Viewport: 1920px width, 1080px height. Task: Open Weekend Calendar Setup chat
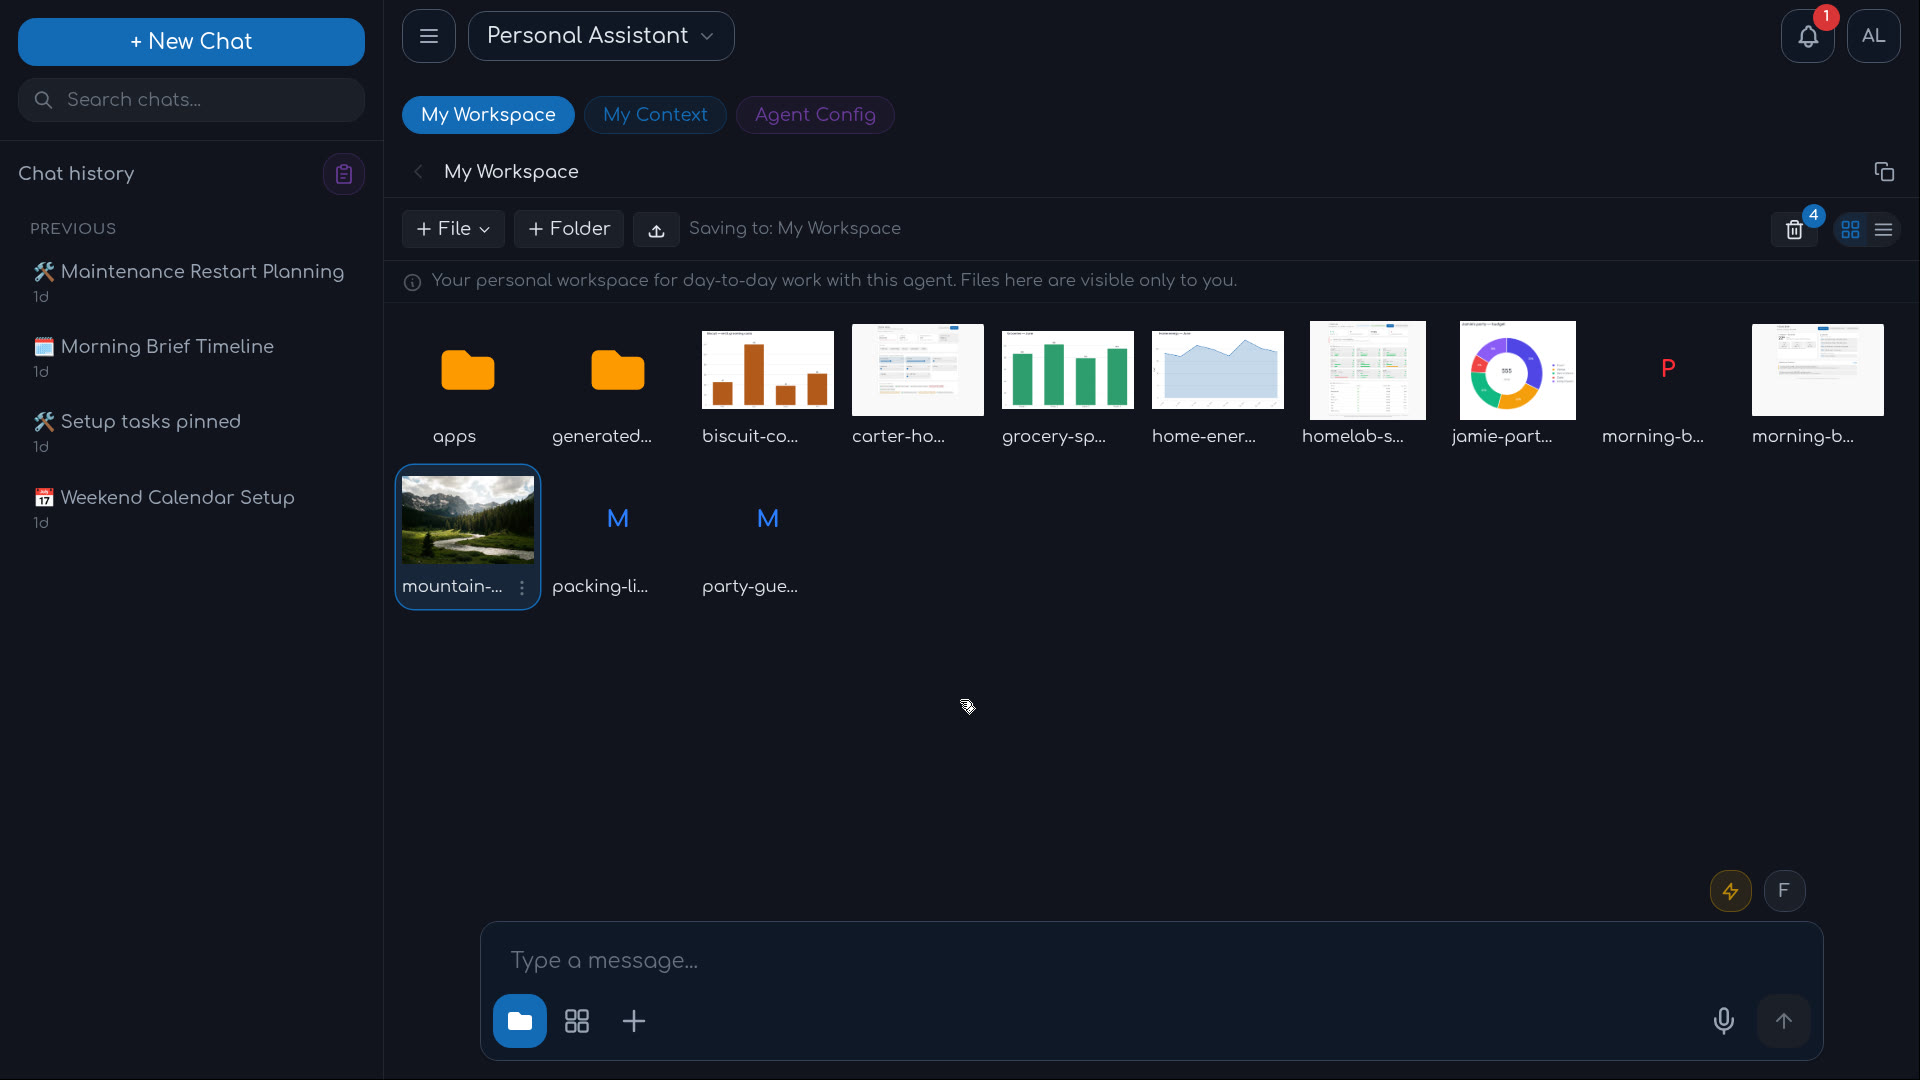(191, 508)
